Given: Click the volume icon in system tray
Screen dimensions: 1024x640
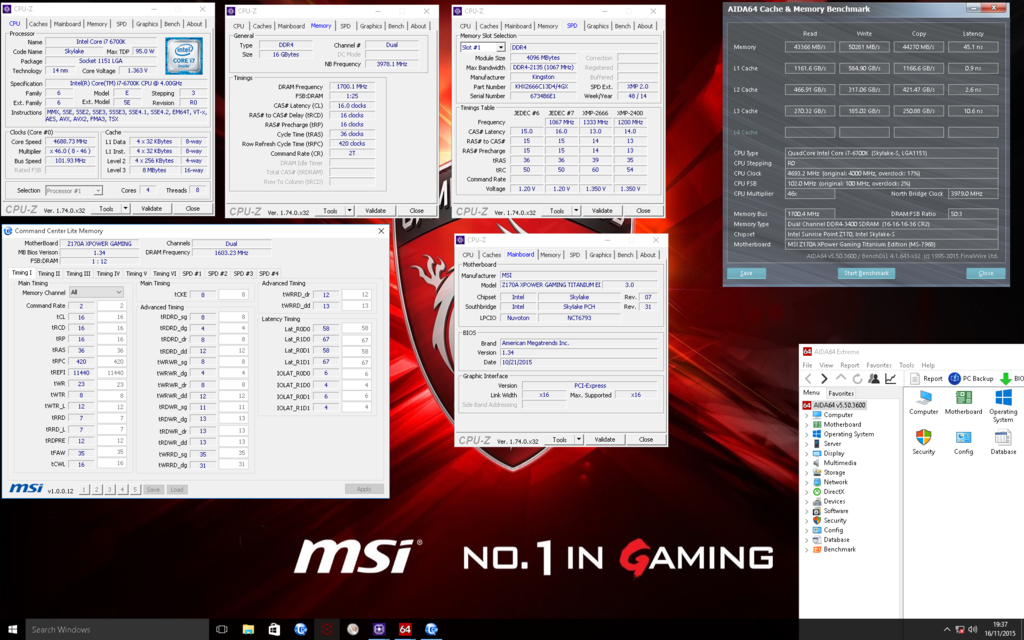Looking at the screenshot, I should [972, 630].
